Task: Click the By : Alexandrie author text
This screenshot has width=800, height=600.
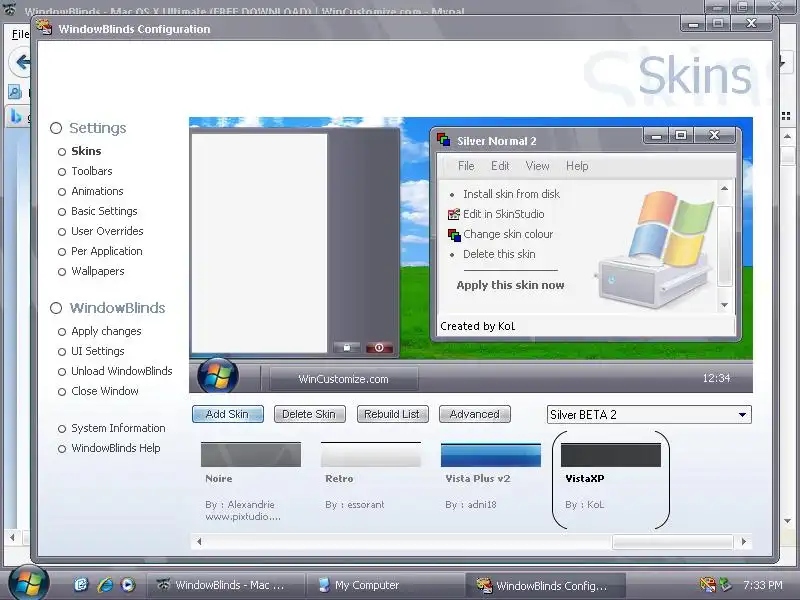Action: tap(240, 505)
